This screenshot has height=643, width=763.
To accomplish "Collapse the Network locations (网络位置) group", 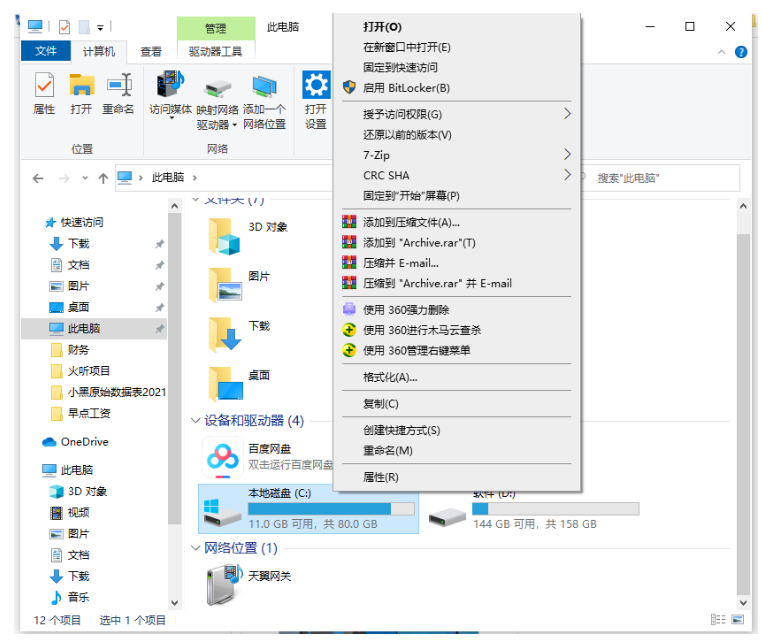I will point(196,548).
